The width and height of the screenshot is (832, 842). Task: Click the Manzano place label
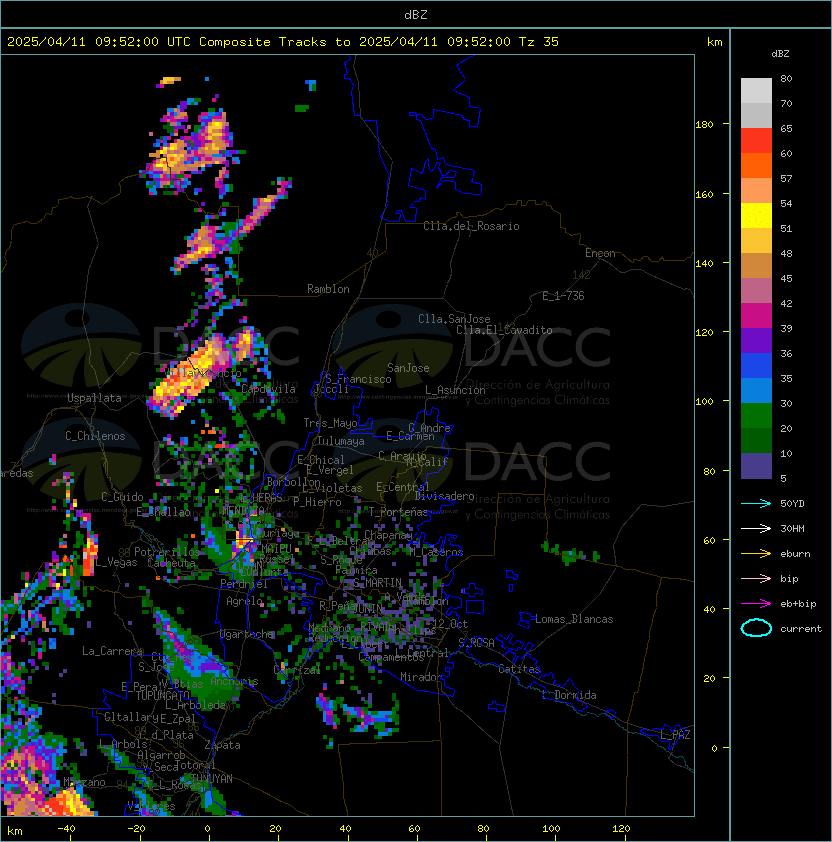[x=84, y=782]
